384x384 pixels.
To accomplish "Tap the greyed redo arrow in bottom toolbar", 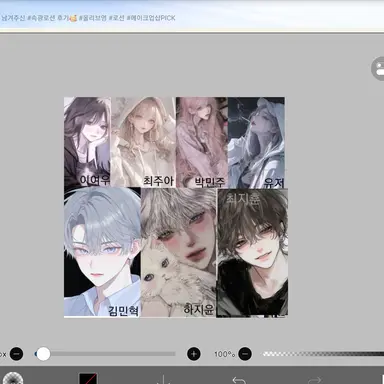I will coord(315,380).
